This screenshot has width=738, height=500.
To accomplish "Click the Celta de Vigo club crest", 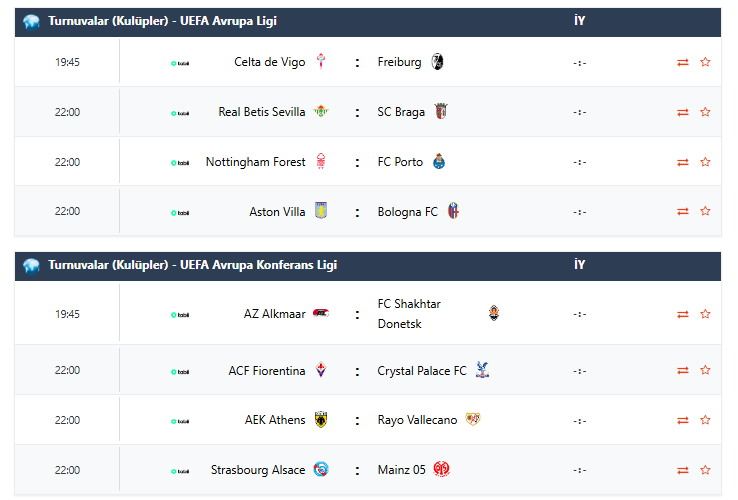I will coord(321,62).
